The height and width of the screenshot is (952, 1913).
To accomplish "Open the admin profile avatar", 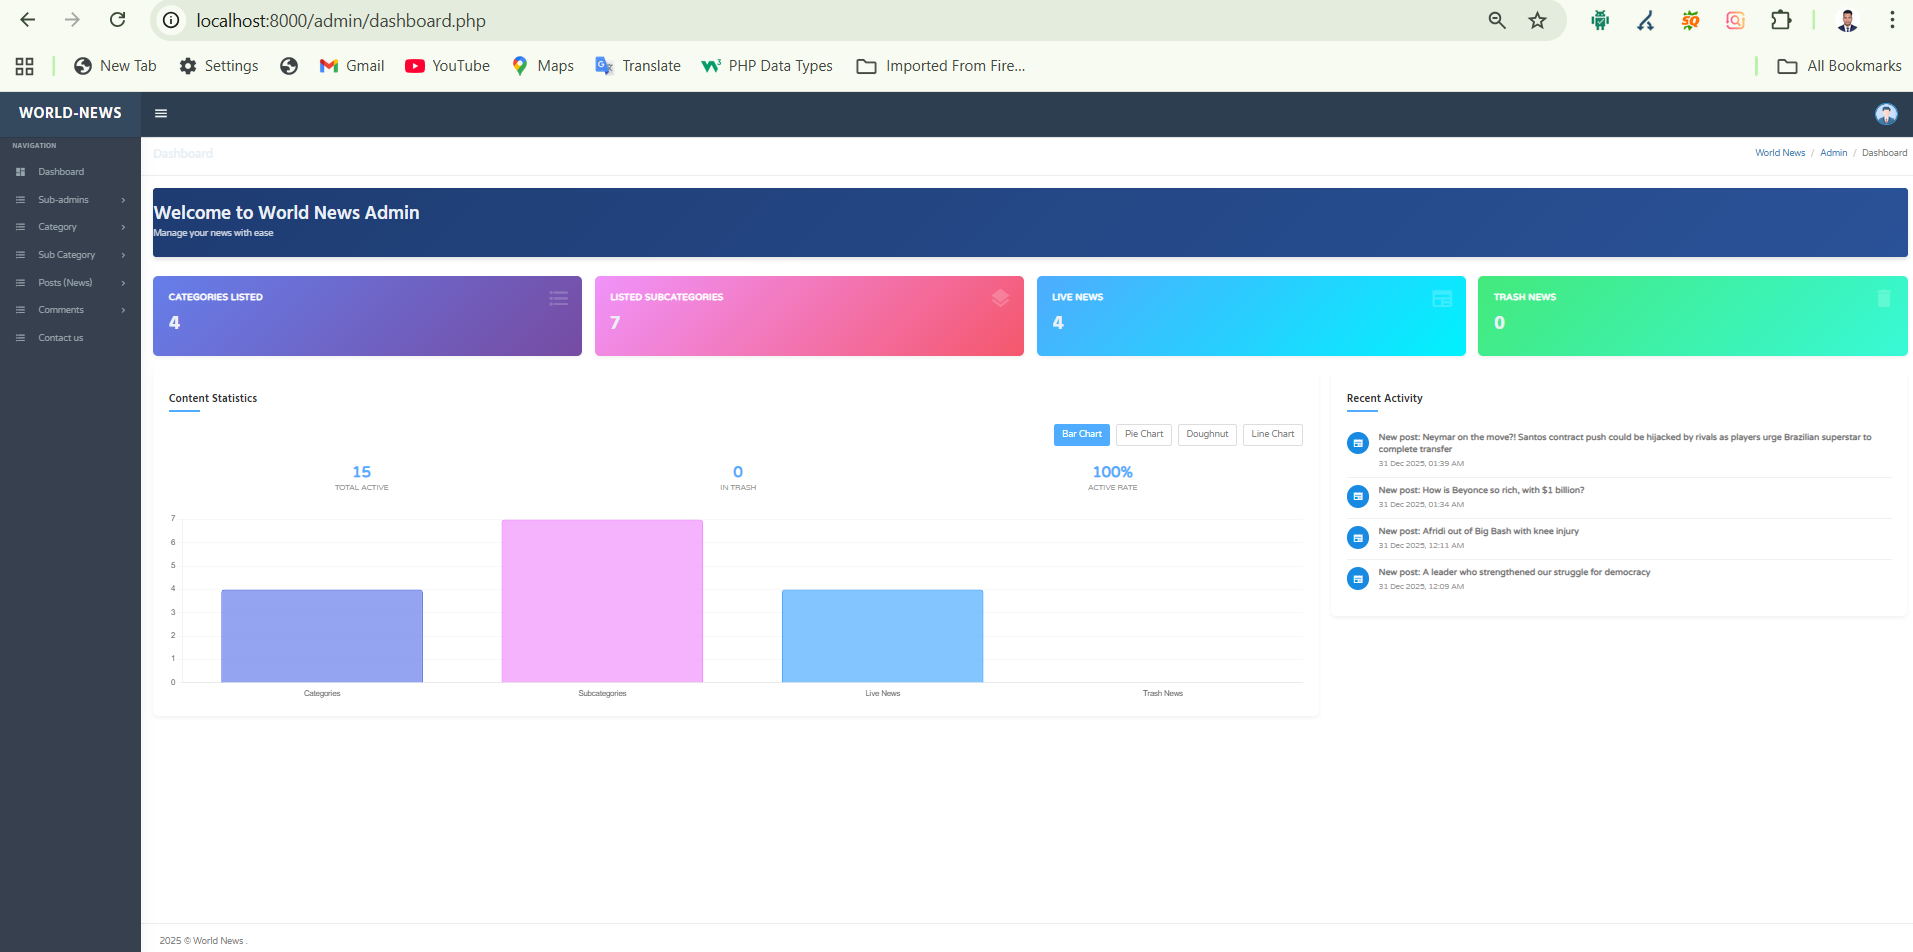I will [x=1885, y=114].
